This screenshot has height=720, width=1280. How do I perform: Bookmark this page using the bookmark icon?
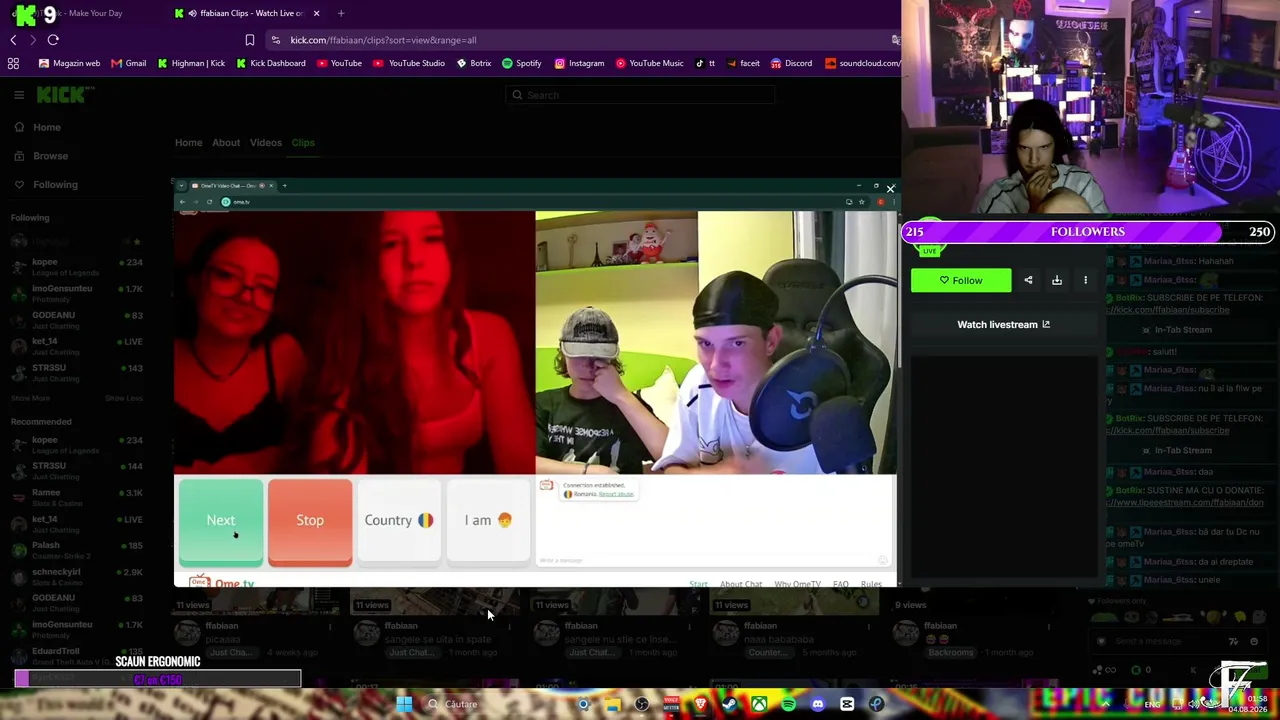pyautogui.click(x=250, y=40)
